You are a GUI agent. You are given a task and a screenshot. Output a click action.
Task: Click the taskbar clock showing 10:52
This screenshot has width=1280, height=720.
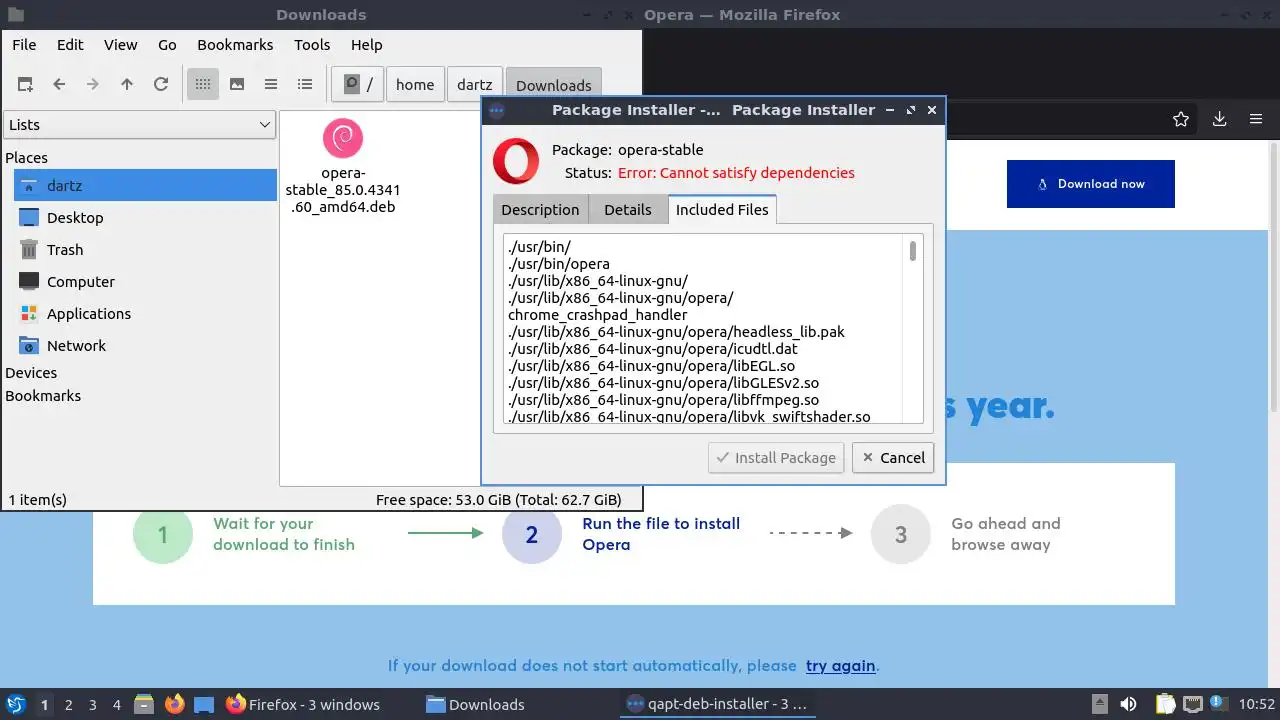1257,705
